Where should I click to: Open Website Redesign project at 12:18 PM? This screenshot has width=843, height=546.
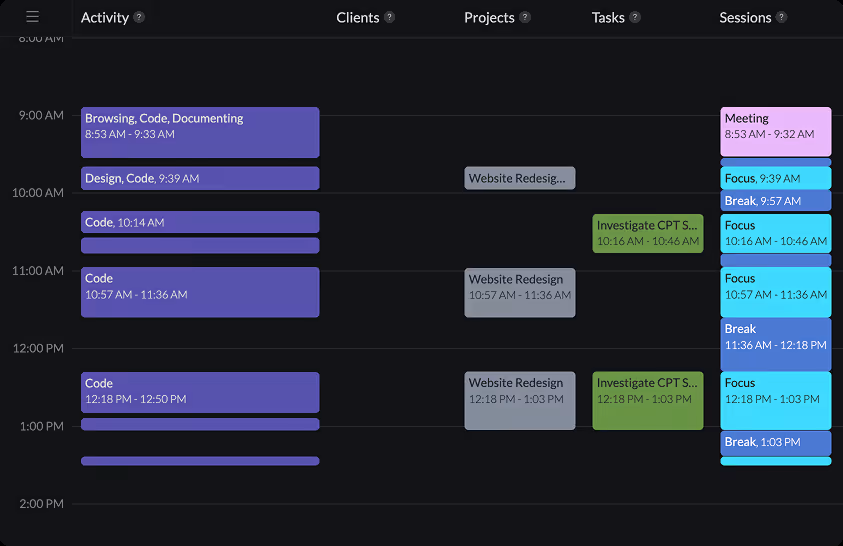[519, 400]
